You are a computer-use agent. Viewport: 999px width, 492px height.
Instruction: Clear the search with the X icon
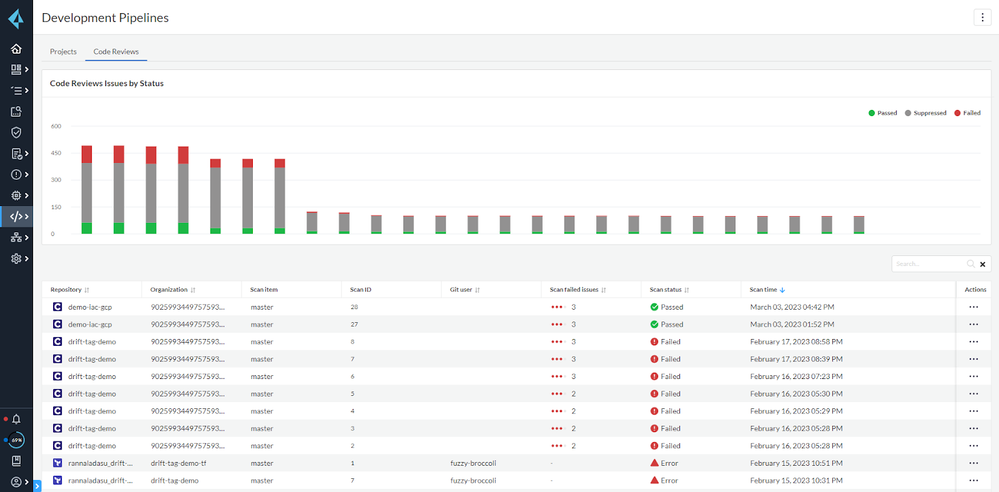[x=983, y=264]
